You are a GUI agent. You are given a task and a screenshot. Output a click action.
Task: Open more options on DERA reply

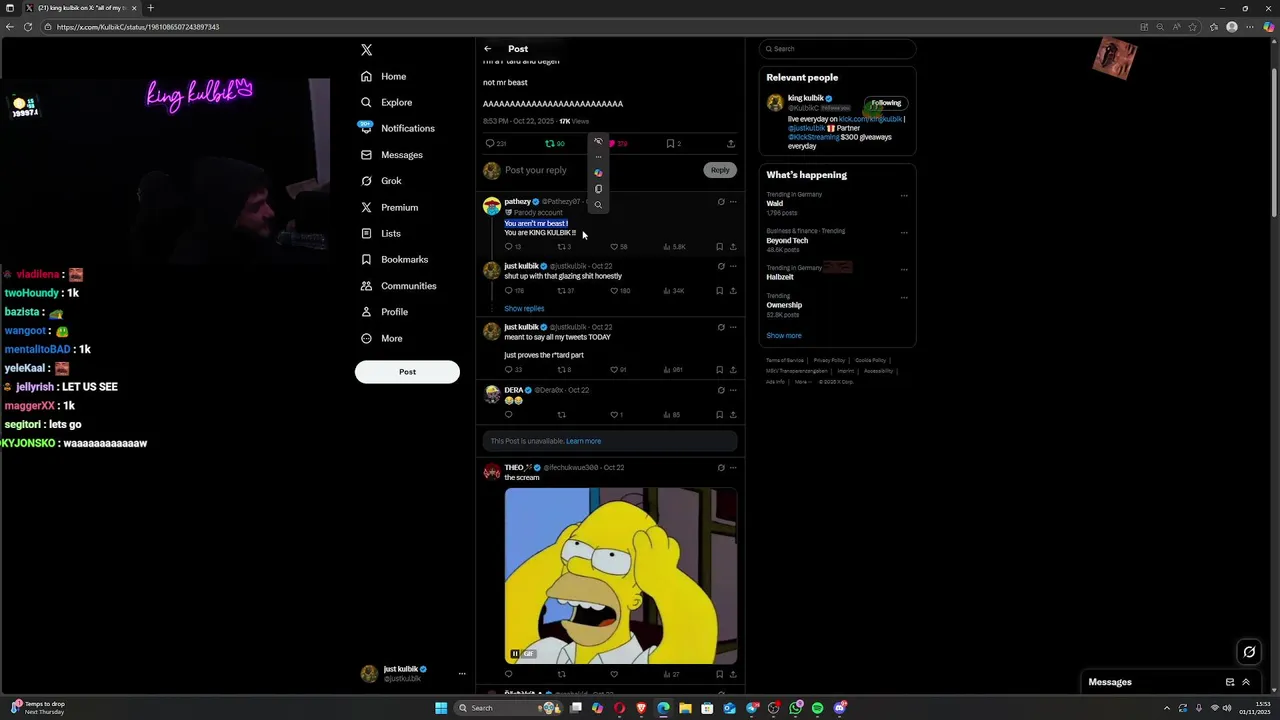tap(733, 390)
